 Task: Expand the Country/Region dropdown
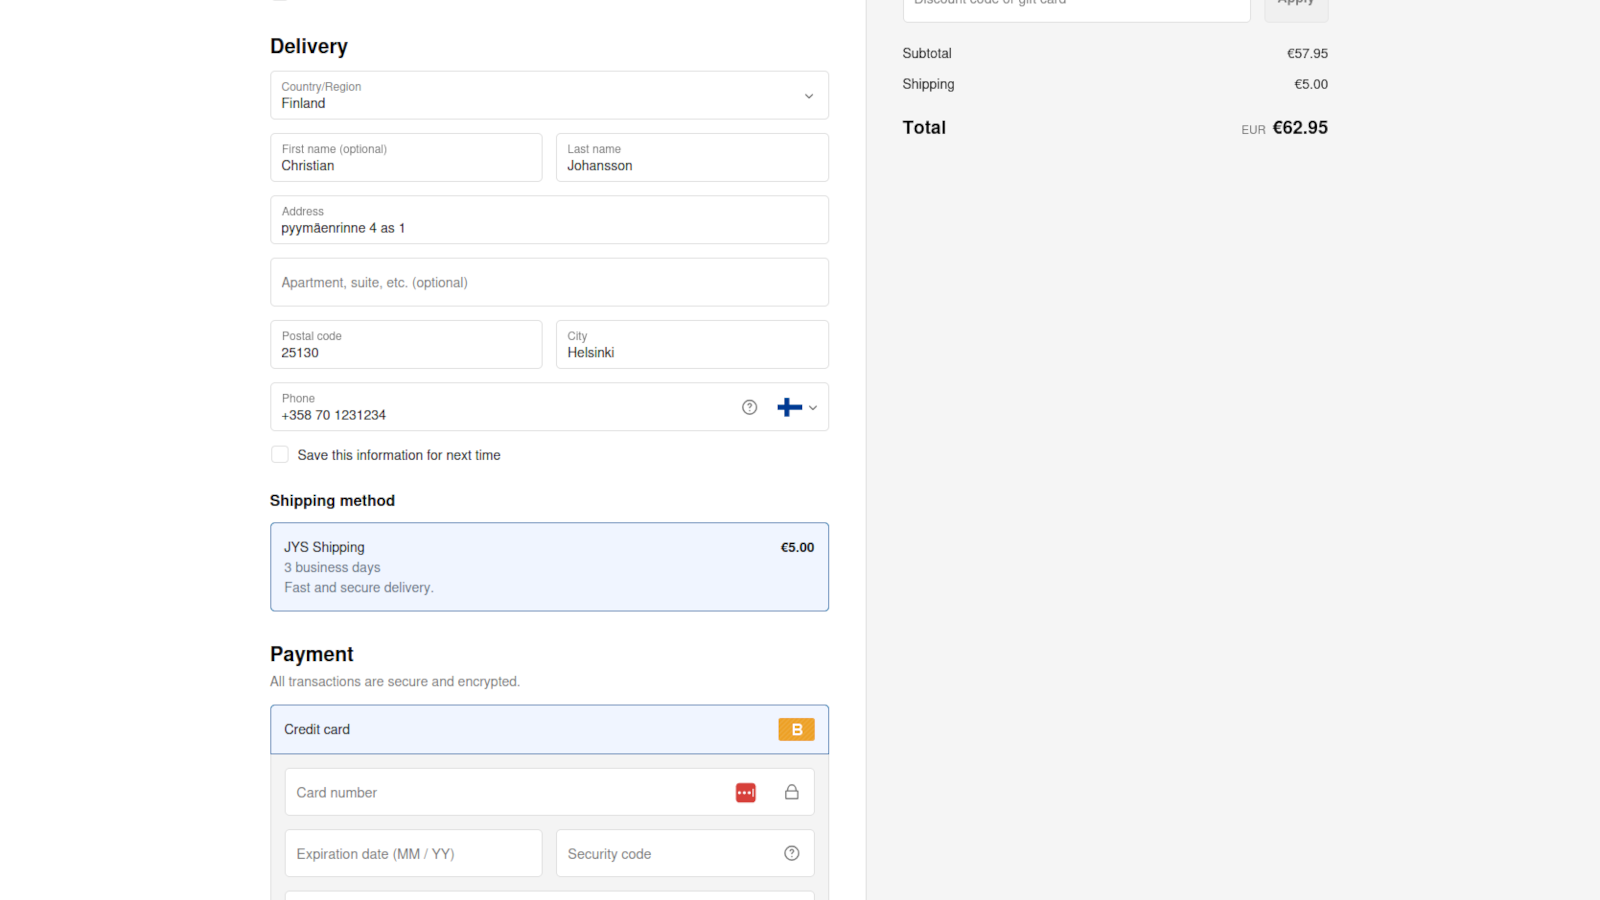[549, 96]
